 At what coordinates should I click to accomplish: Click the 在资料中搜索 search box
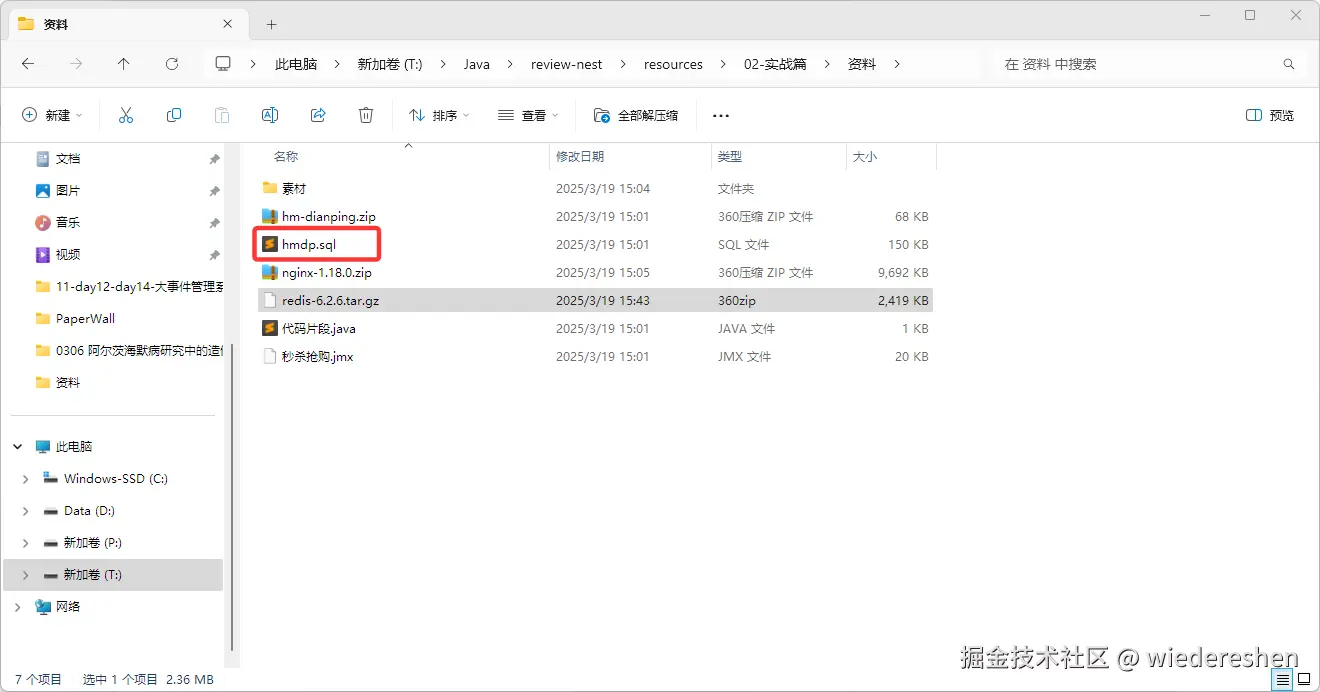click(1120, 63)
